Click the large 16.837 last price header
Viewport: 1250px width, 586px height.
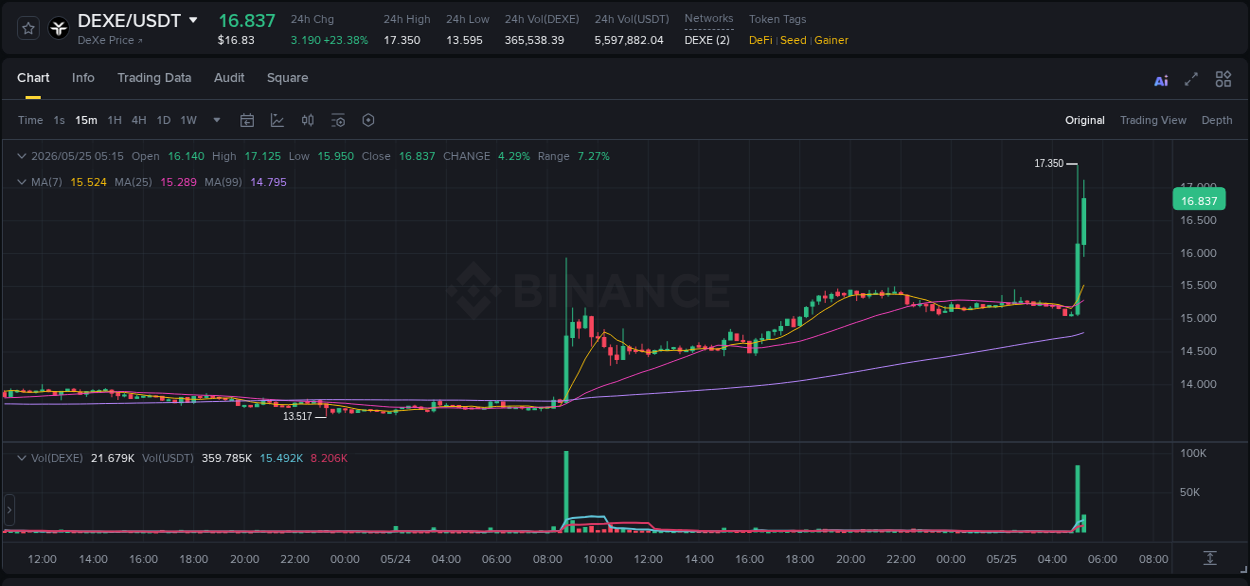[x=247, y=21]
